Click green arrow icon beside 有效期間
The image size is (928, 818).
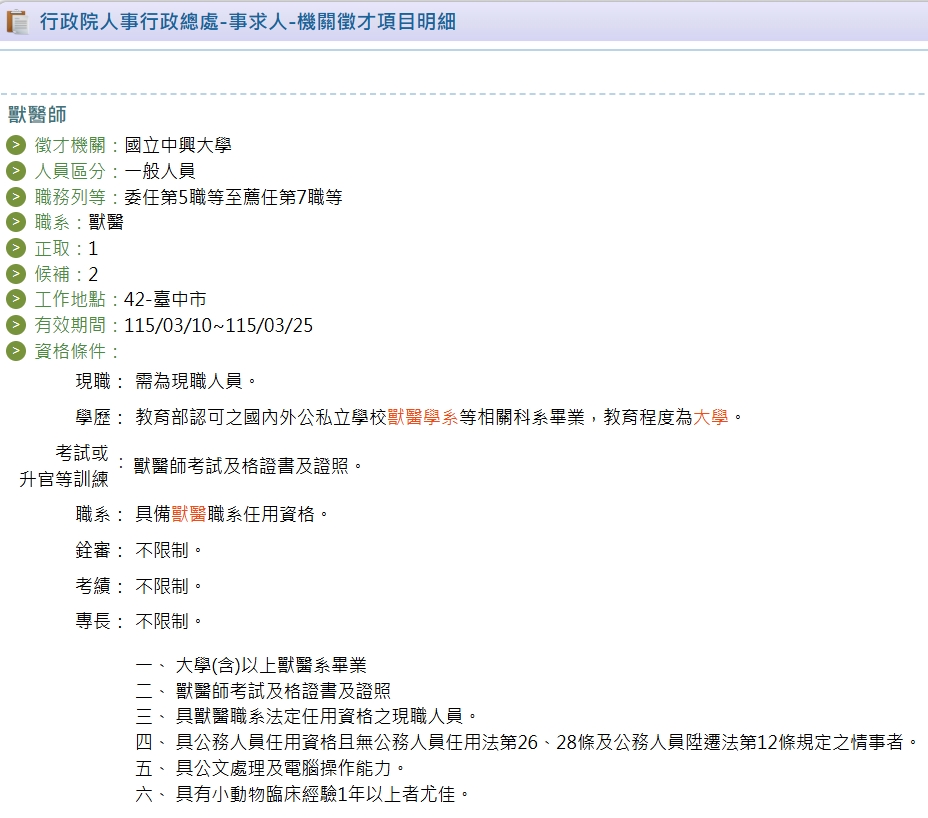[16, 325]
